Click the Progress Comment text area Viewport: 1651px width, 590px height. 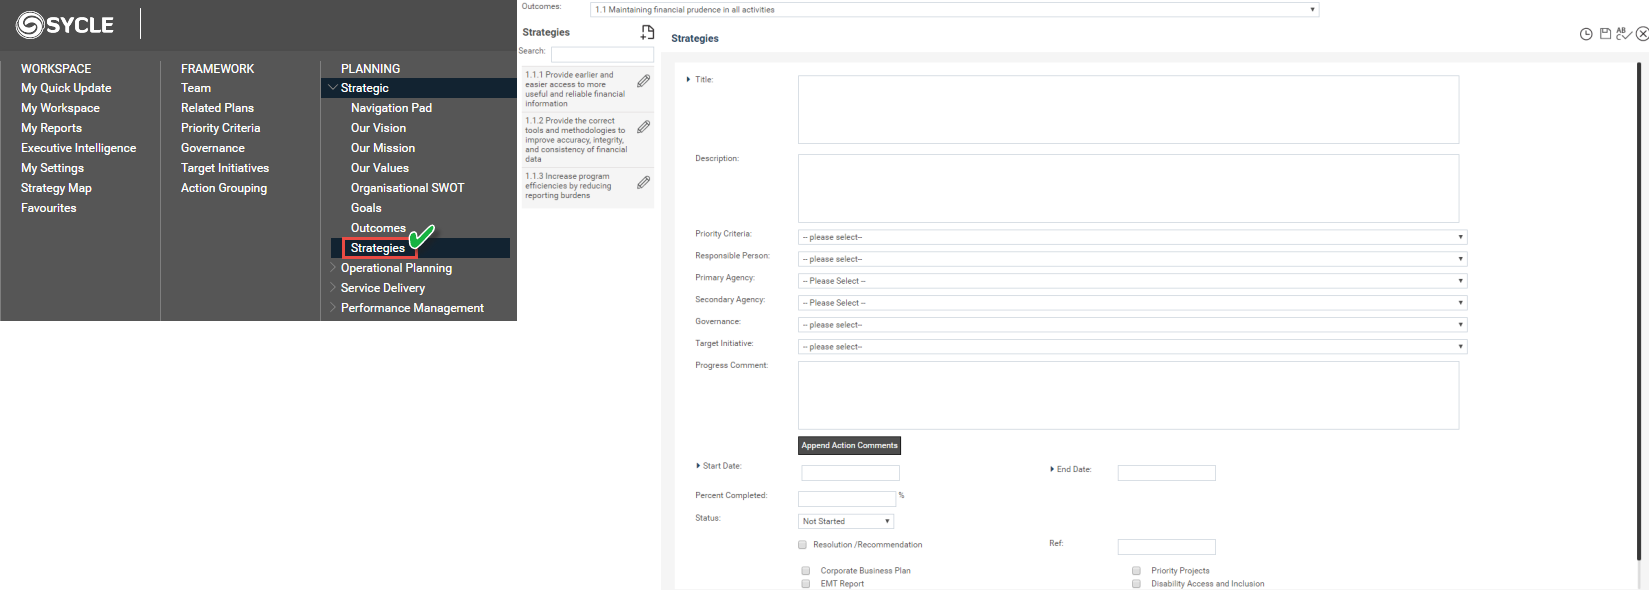(1128, 396)
